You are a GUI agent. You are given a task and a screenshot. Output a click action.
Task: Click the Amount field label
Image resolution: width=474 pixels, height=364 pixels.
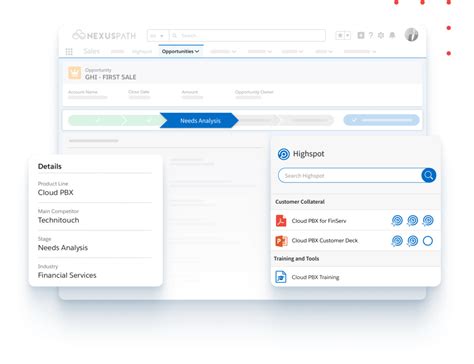pos(190,92)
